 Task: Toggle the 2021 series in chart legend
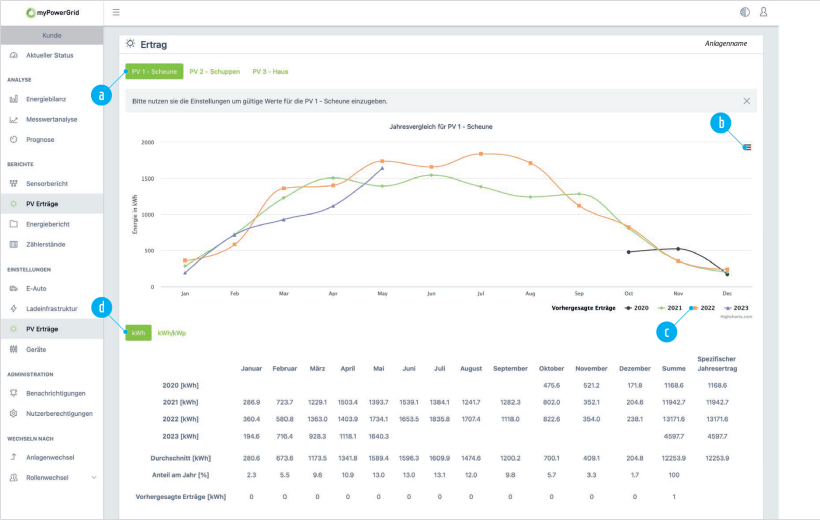pos(673,308)
